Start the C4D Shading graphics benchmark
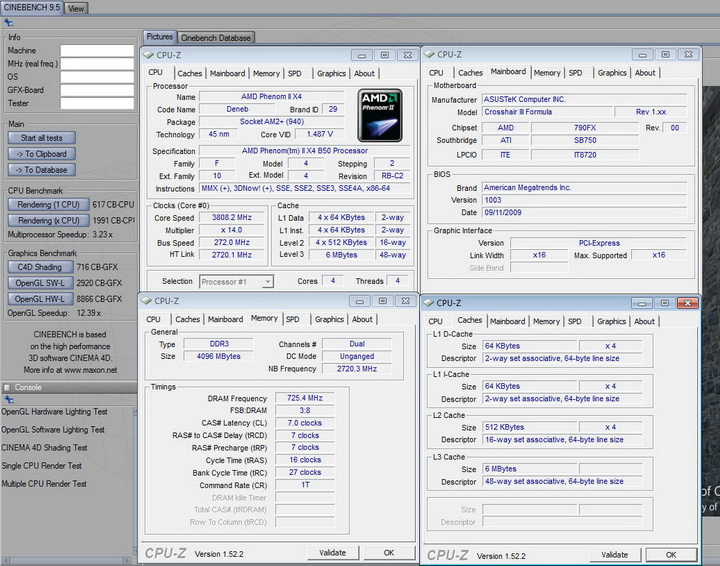Screen dimensions: 720x566 click(41, 267)
